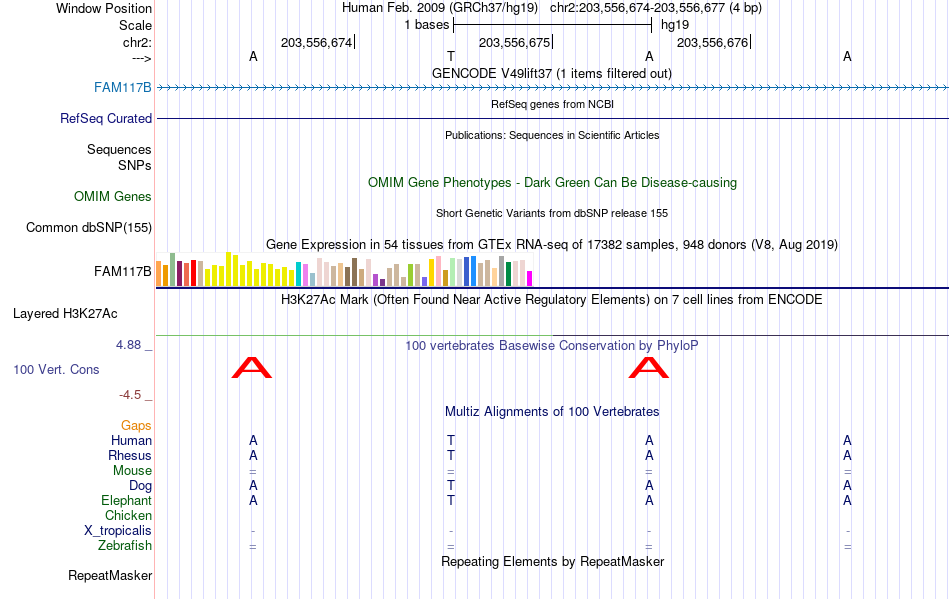Select the OMIM Genes track label
Image resolution: width=950 pixels, height=599 pixels.
(113, 197)
